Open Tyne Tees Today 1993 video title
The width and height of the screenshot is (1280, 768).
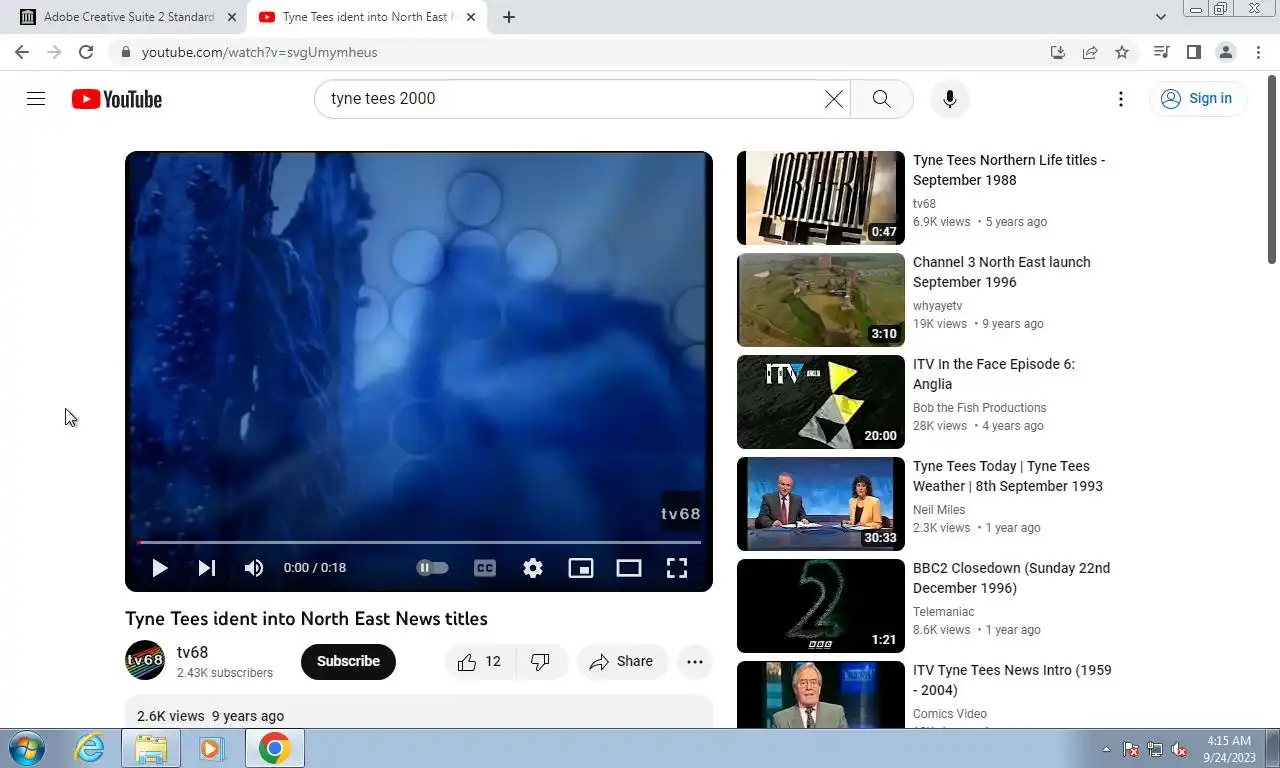(1008, 476)
